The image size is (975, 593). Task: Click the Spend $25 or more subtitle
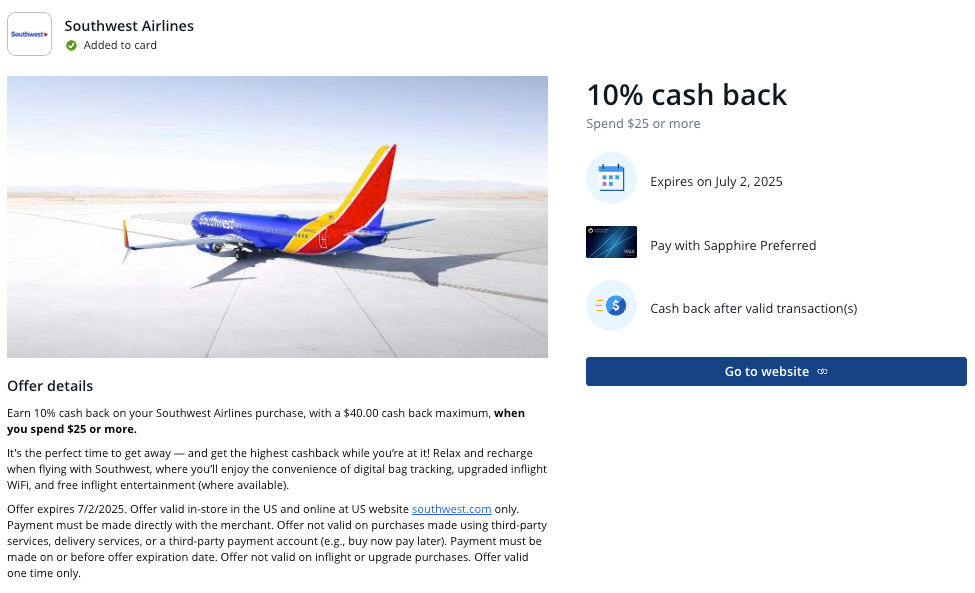[643, 124]
